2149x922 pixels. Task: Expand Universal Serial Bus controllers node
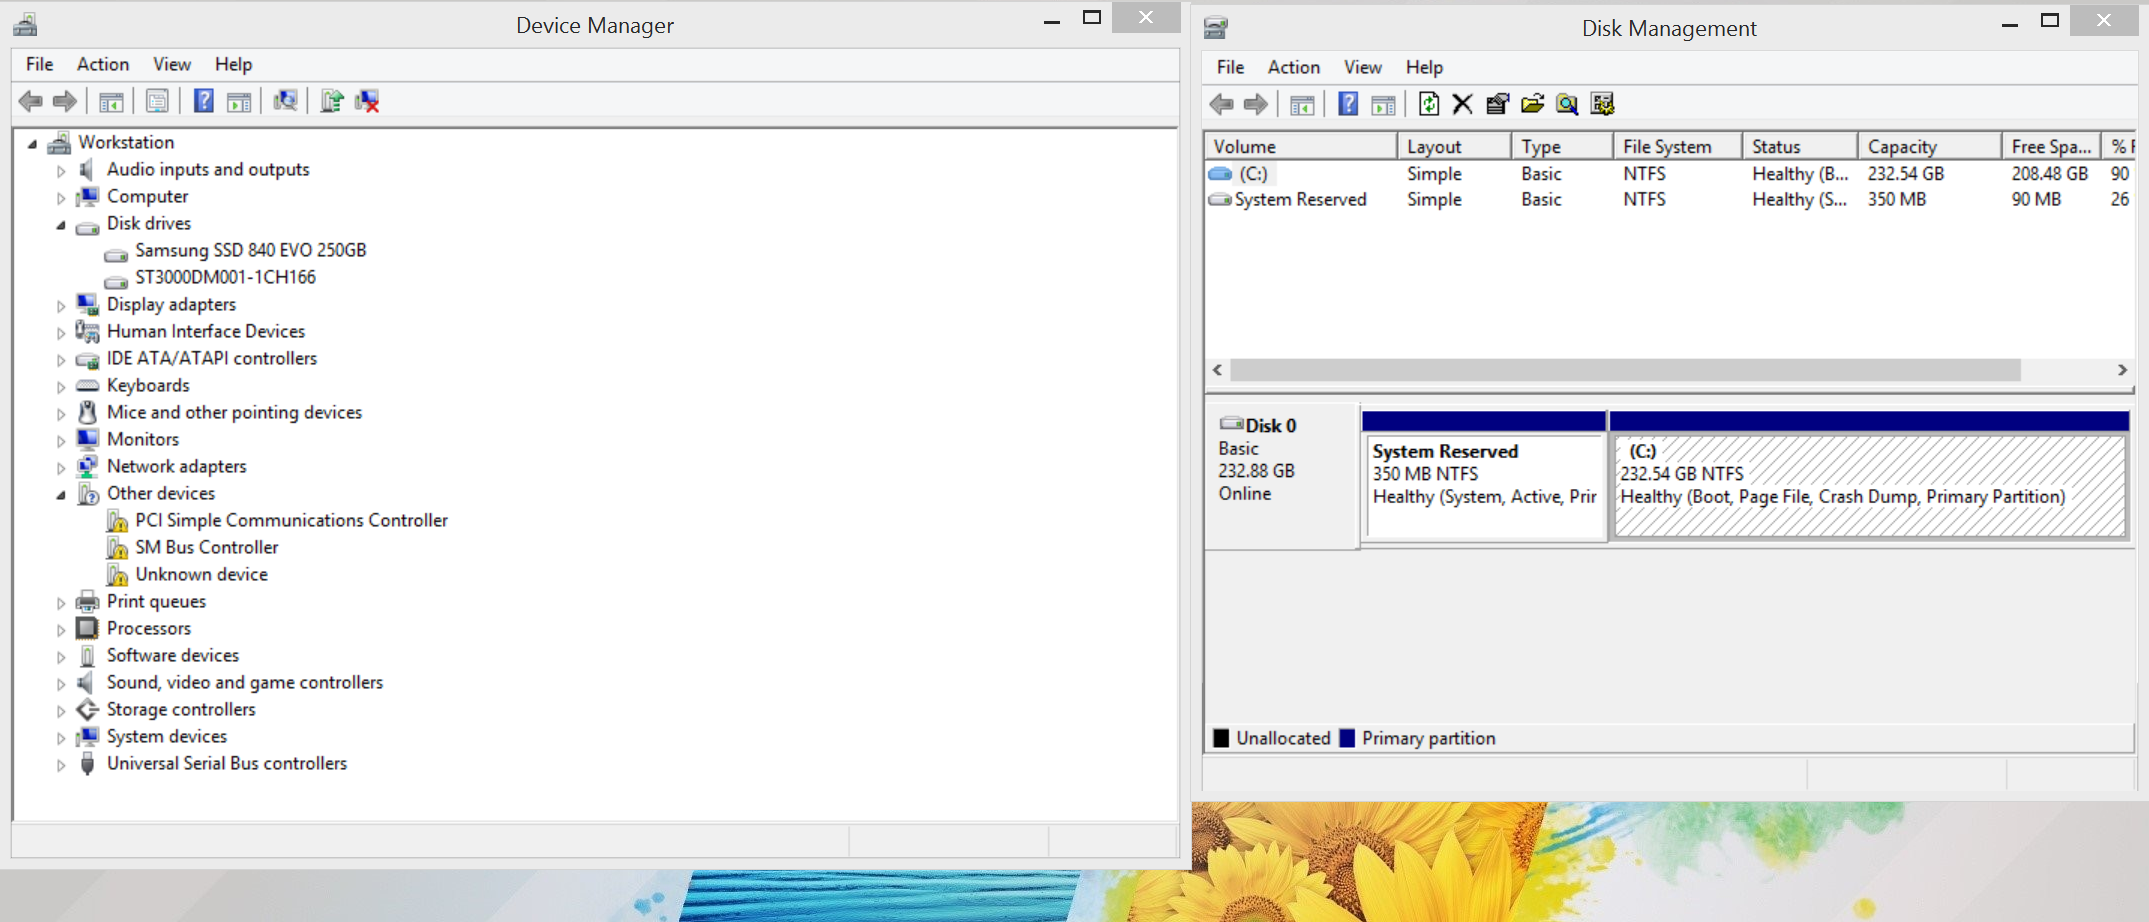click(61, 765)
